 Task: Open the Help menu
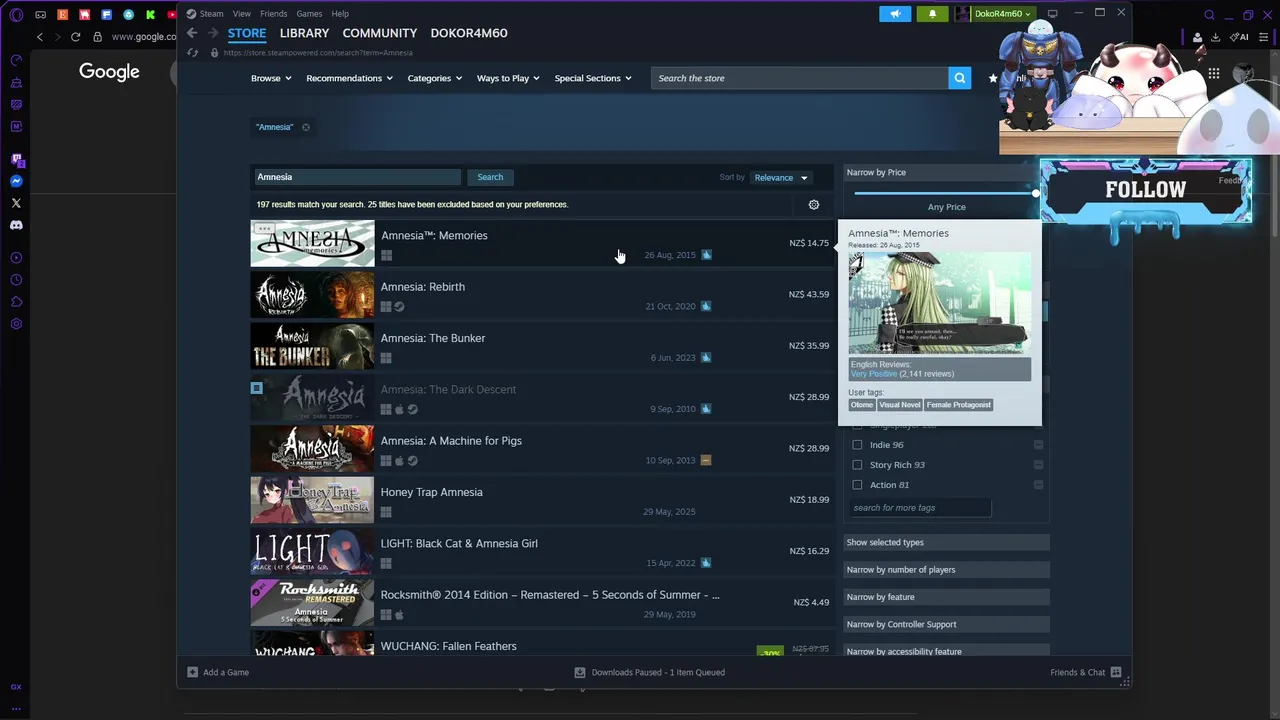(x=340, y=14)
